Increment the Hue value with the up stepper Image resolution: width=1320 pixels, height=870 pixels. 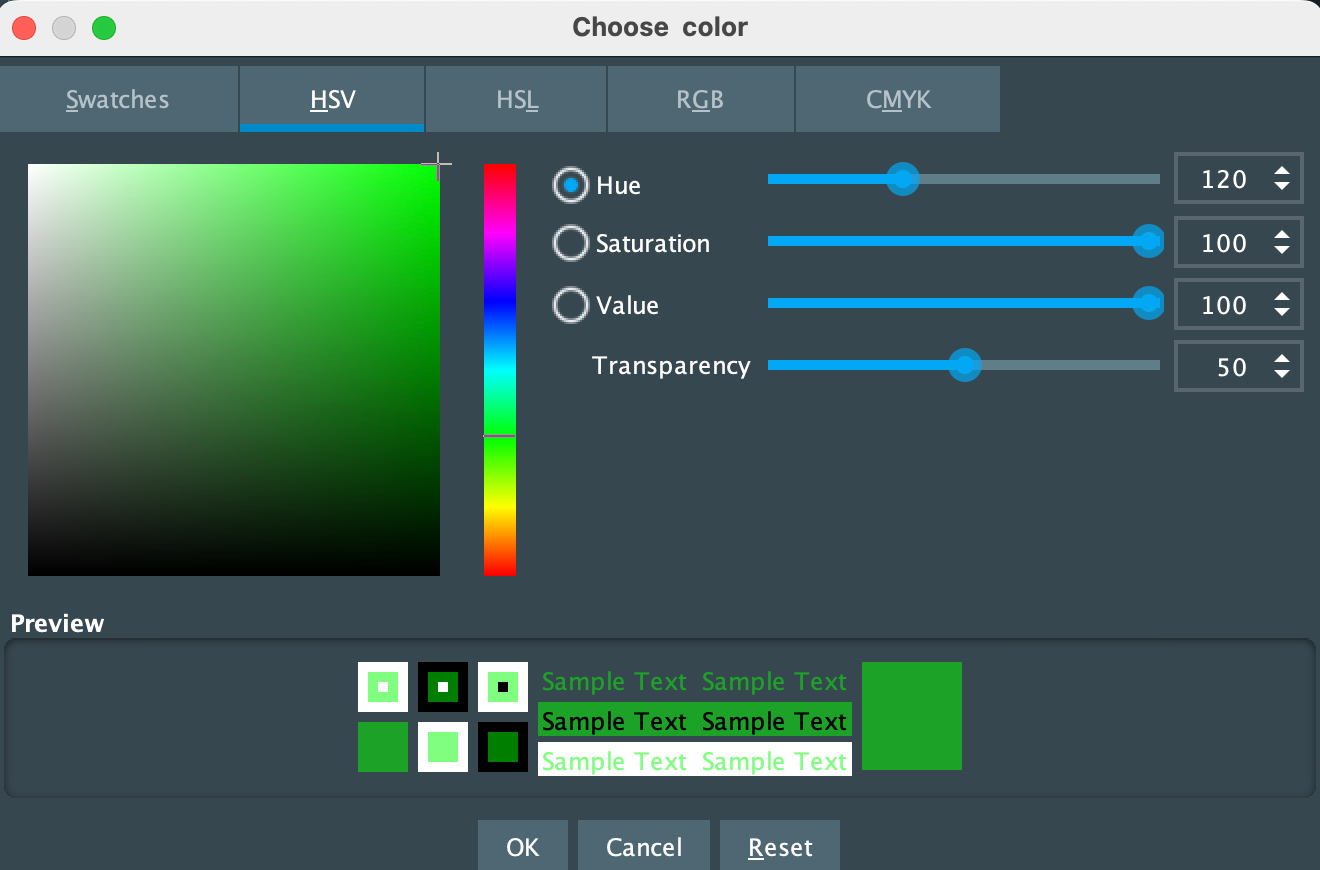(x=1281, y=171)
